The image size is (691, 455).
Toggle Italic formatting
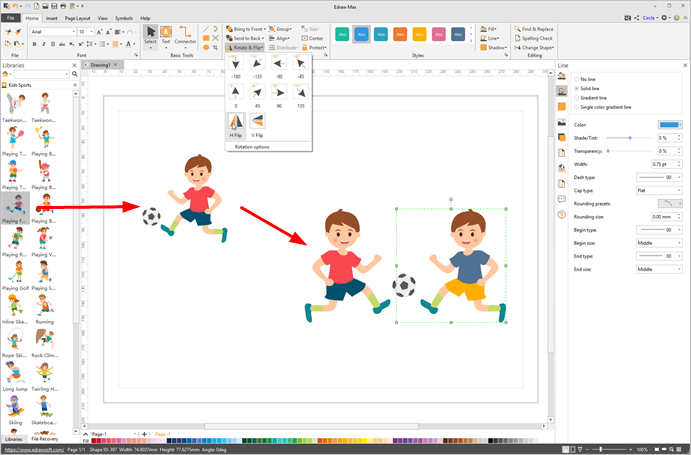(44, 44)
